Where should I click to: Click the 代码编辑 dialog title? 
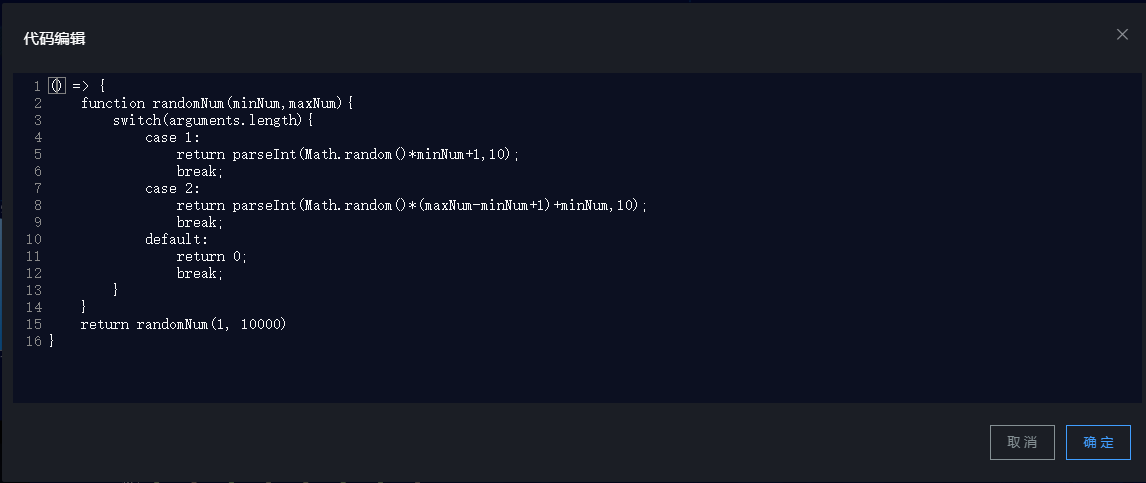click(54, 38)
